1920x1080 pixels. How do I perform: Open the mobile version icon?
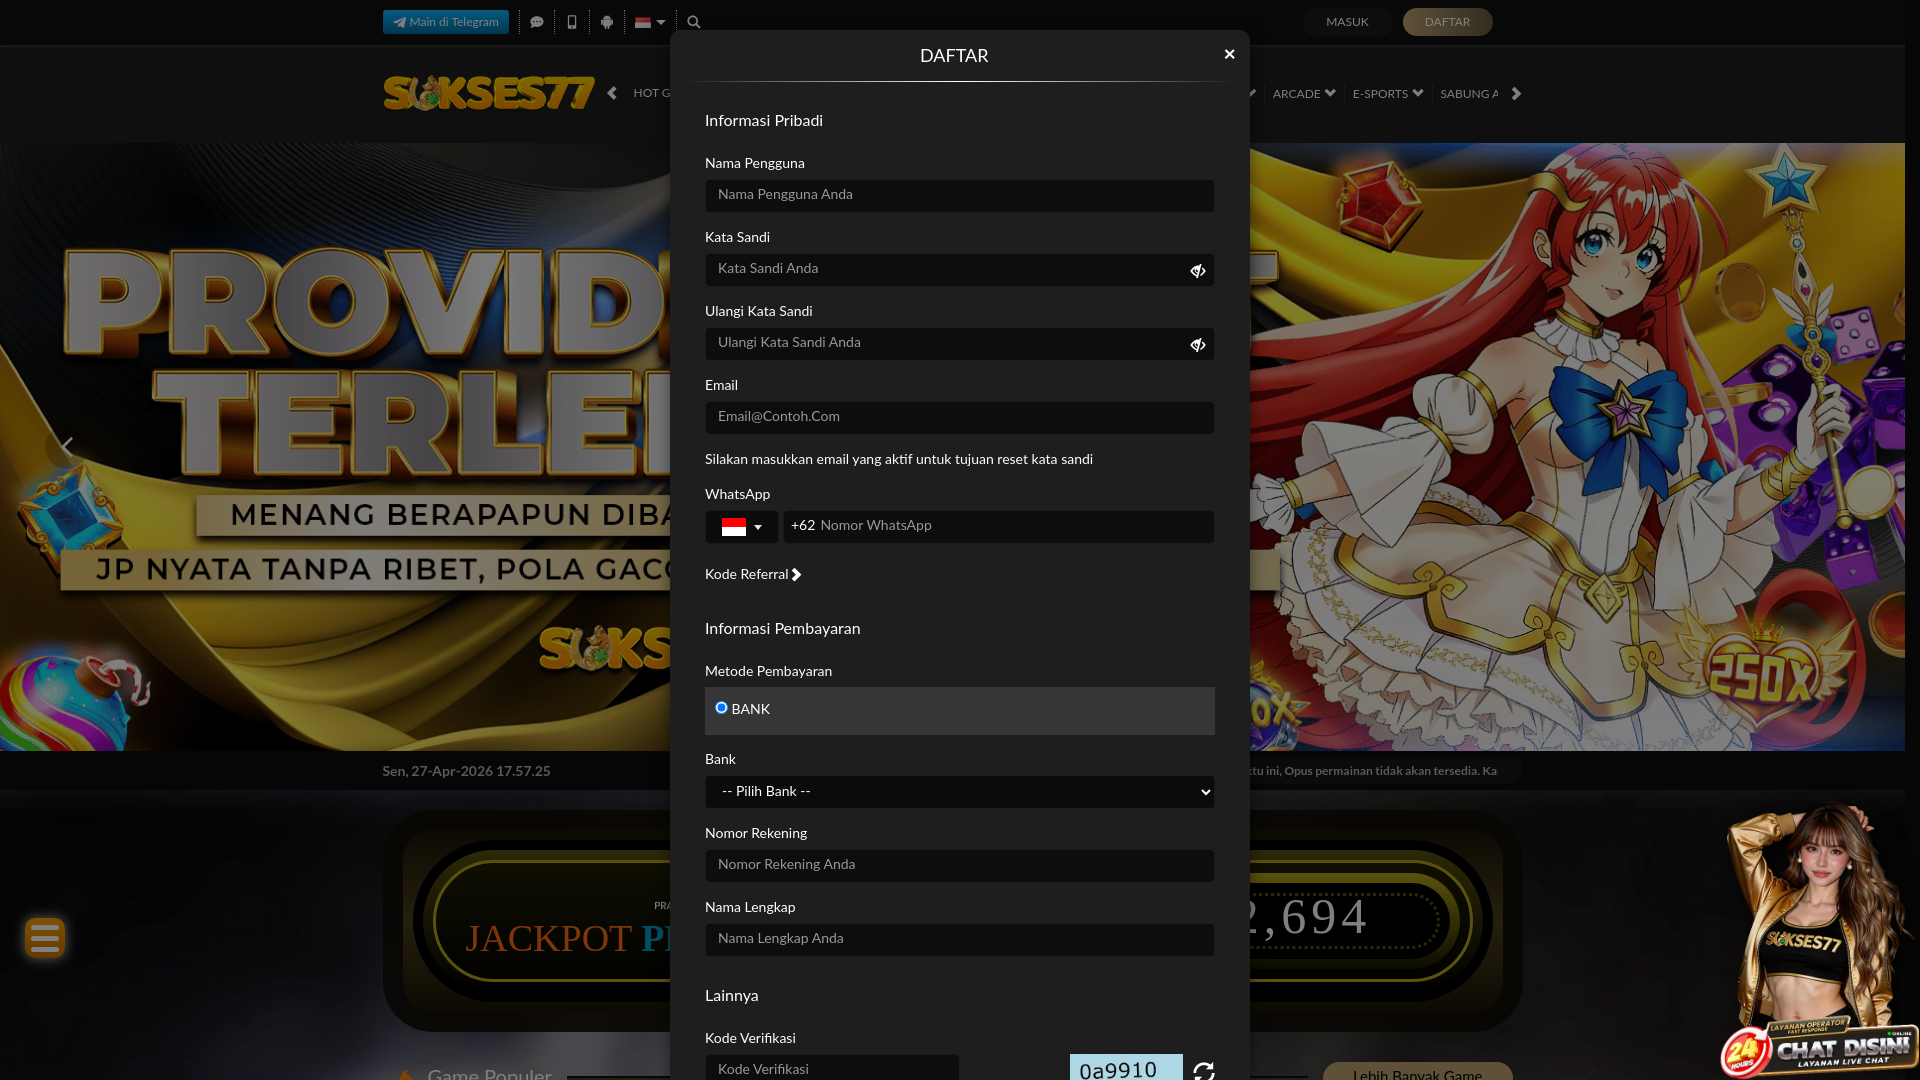[x=572, y=22]
